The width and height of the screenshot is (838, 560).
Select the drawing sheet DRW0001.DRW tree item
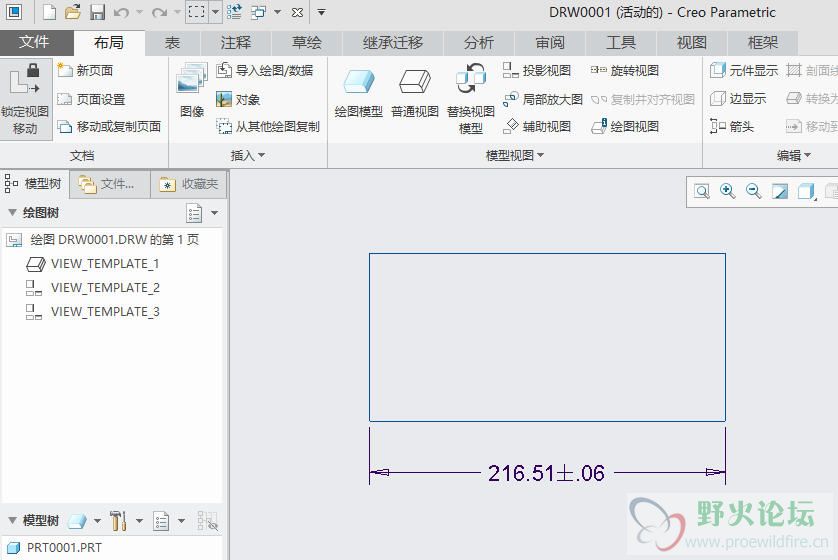(103, 239)
